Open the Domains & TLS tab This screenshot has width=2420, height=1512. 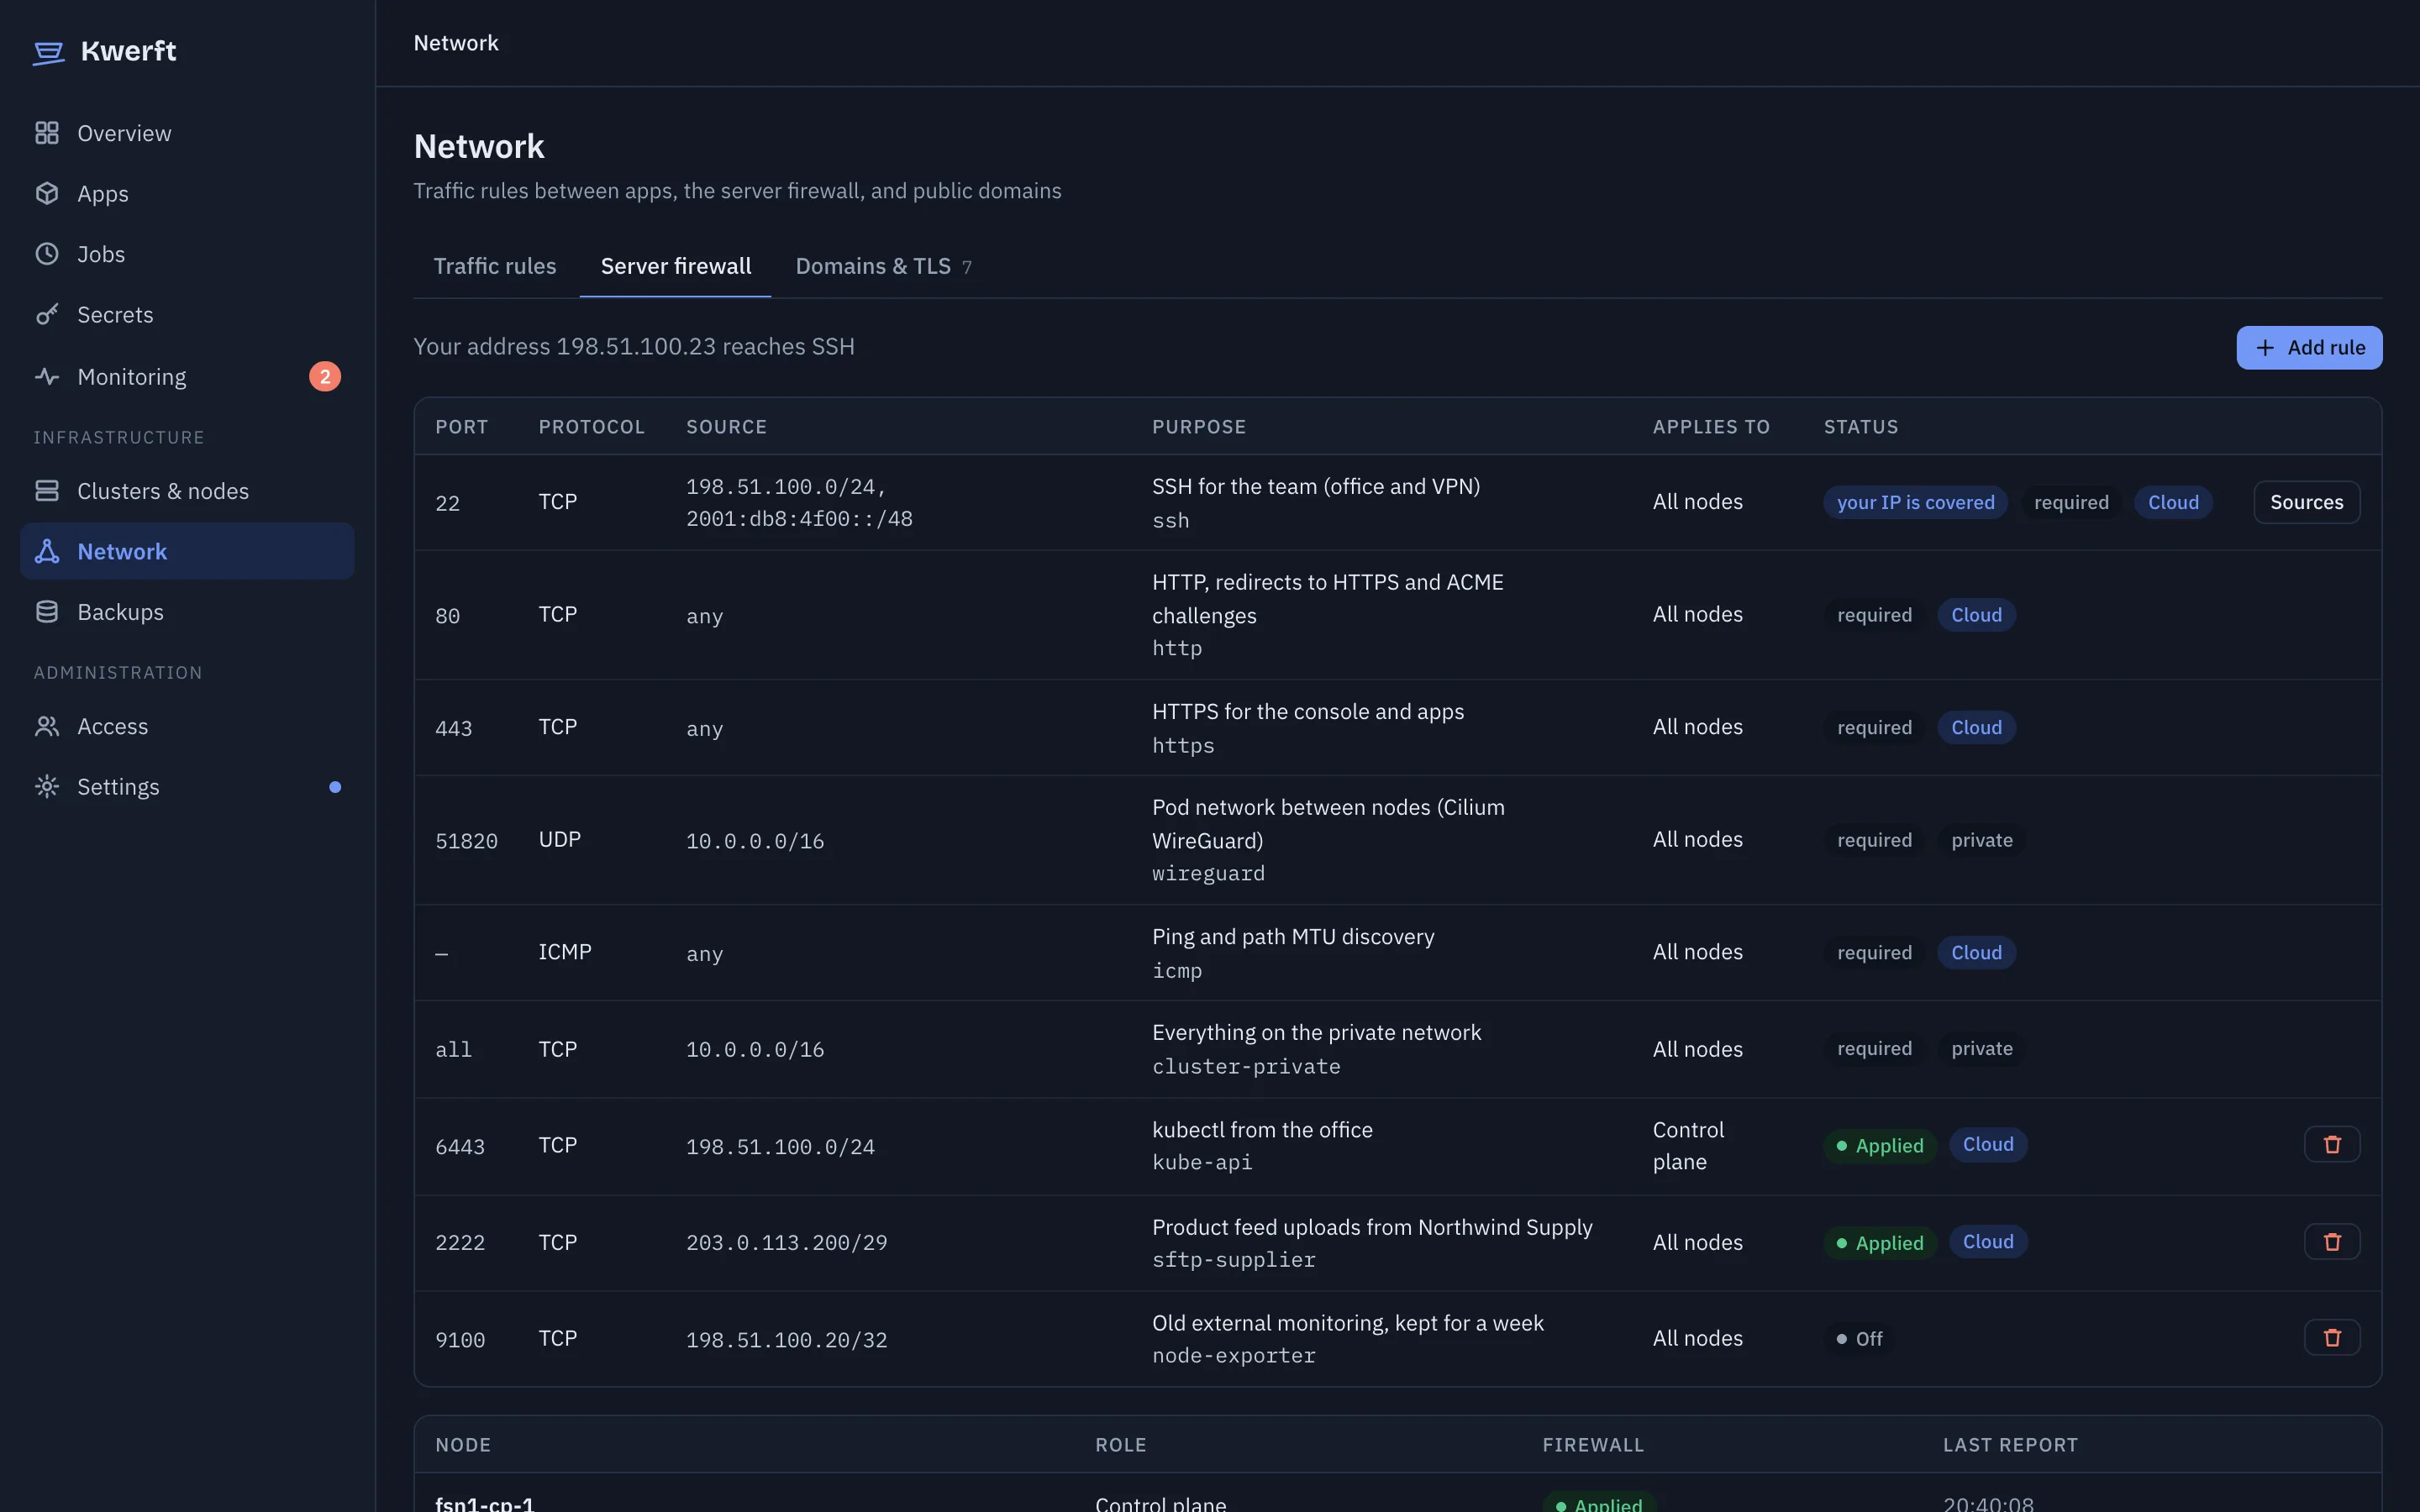click(883, 266)
